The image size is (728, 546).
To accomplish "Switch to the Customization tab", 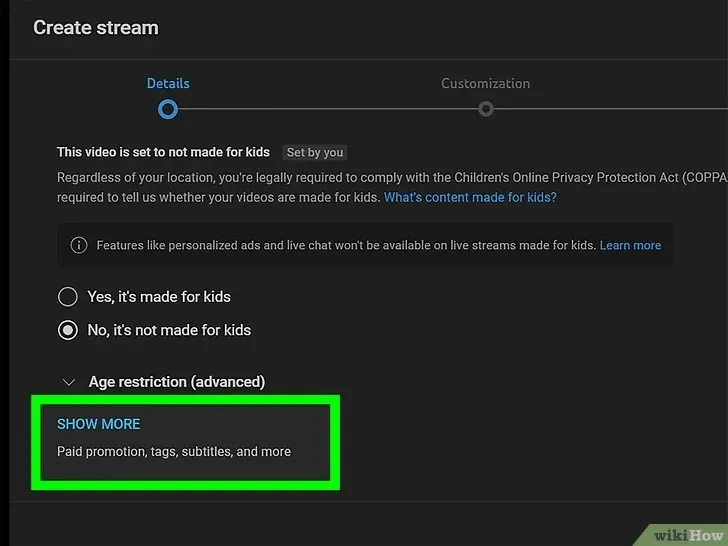I will coord(485,84).
